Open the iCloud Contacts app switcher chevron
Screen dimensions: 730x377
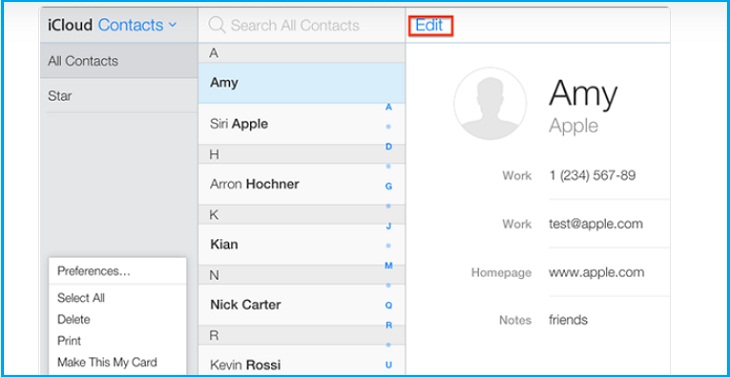173,25
